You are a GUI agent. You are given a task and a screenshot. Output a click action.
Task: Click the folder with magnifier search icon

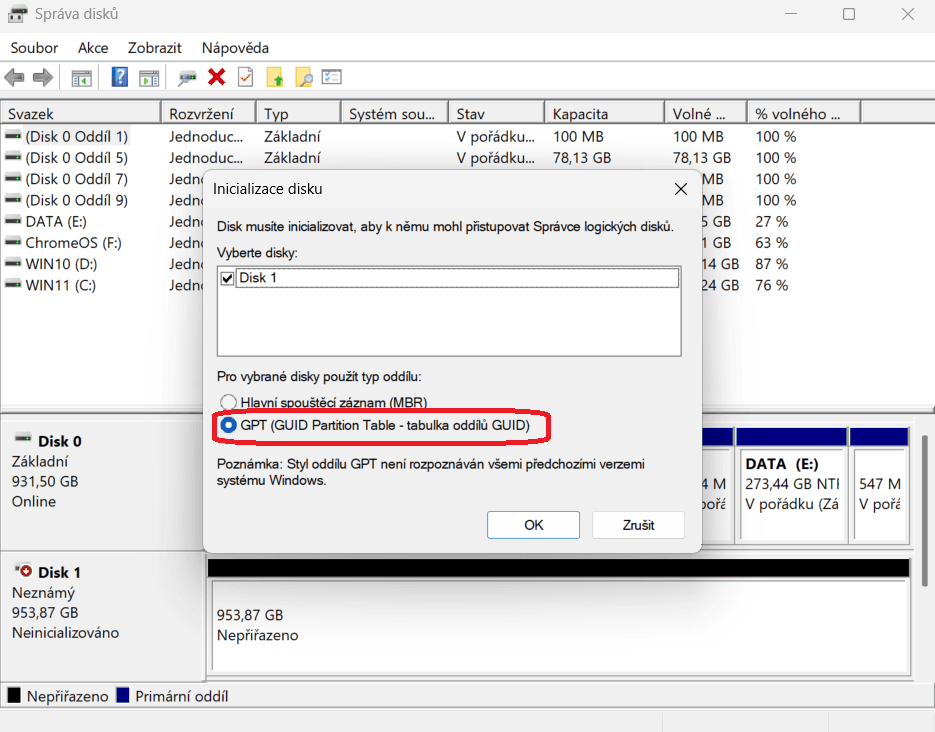point(303,77)
